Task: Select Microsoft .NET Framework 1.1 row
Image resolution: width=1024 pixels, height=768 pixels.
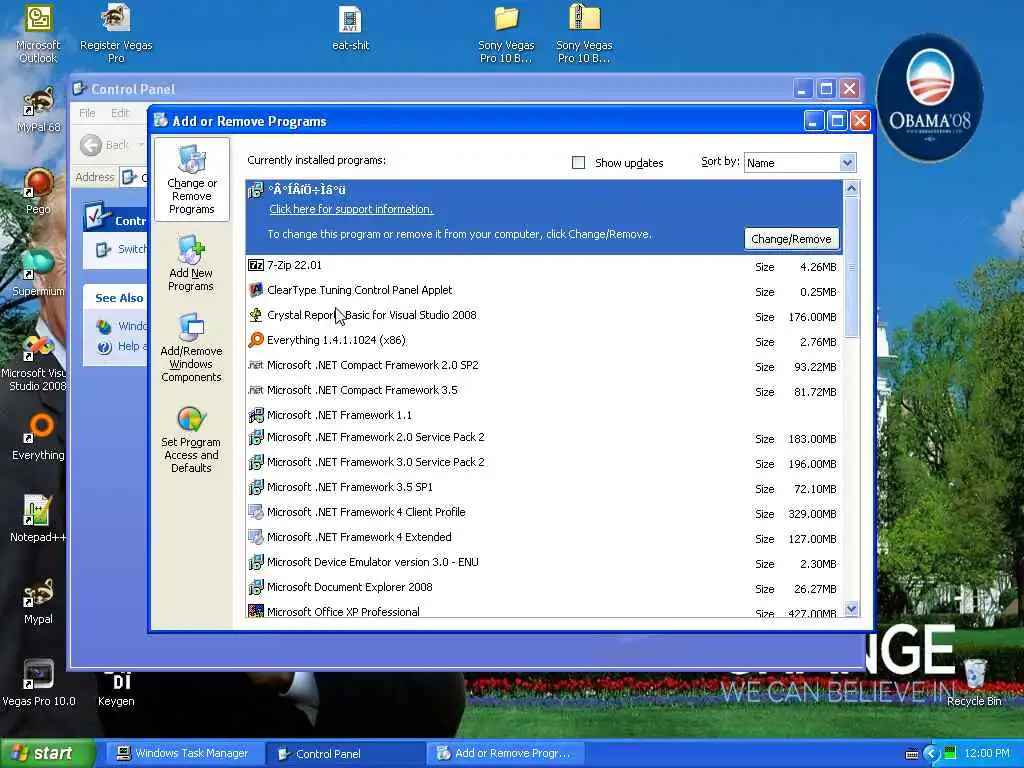Action: click(544, 415)
